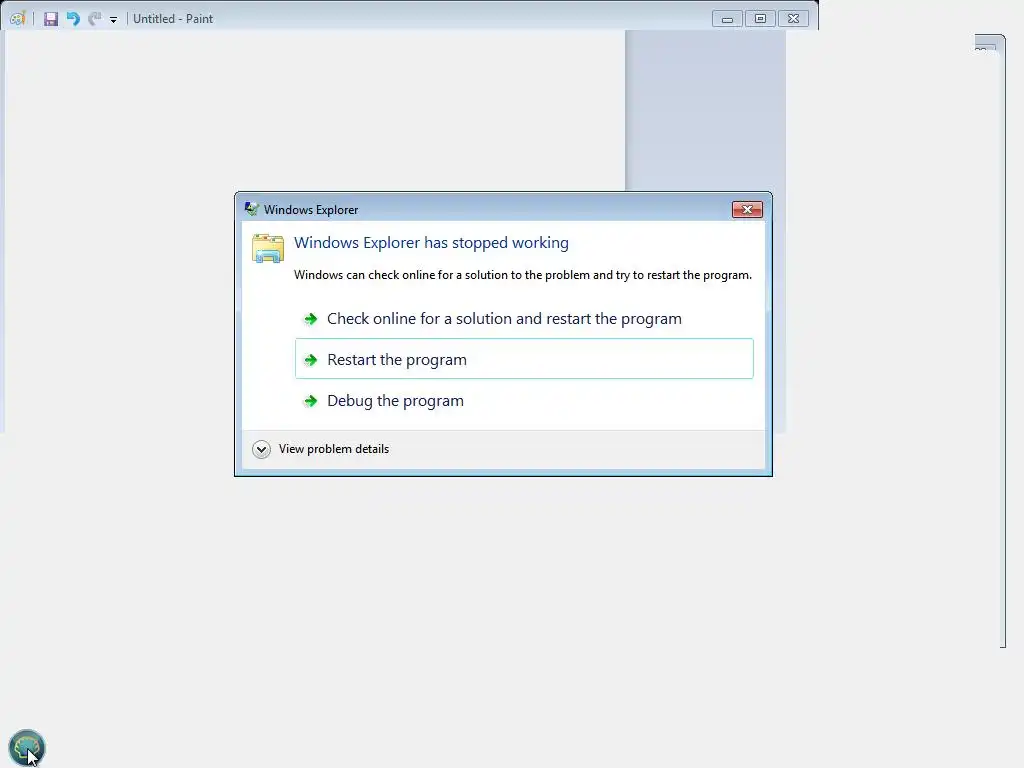Screen dimensions: 1024x768
Task: Expand View problem details
Action: [x=321, y=449]
